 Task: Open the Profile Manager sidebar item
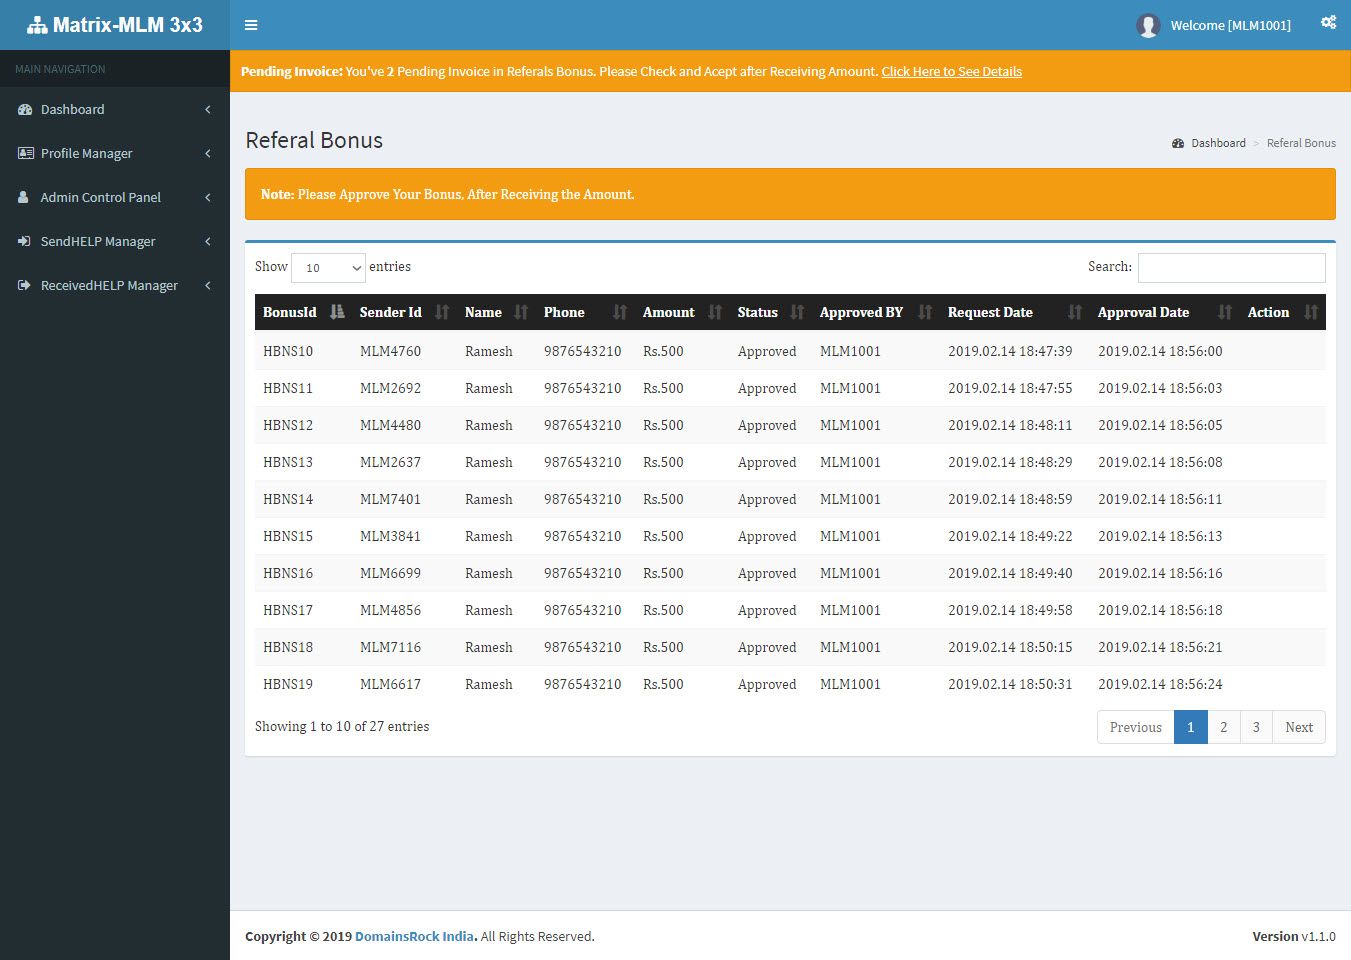[115, 153]
